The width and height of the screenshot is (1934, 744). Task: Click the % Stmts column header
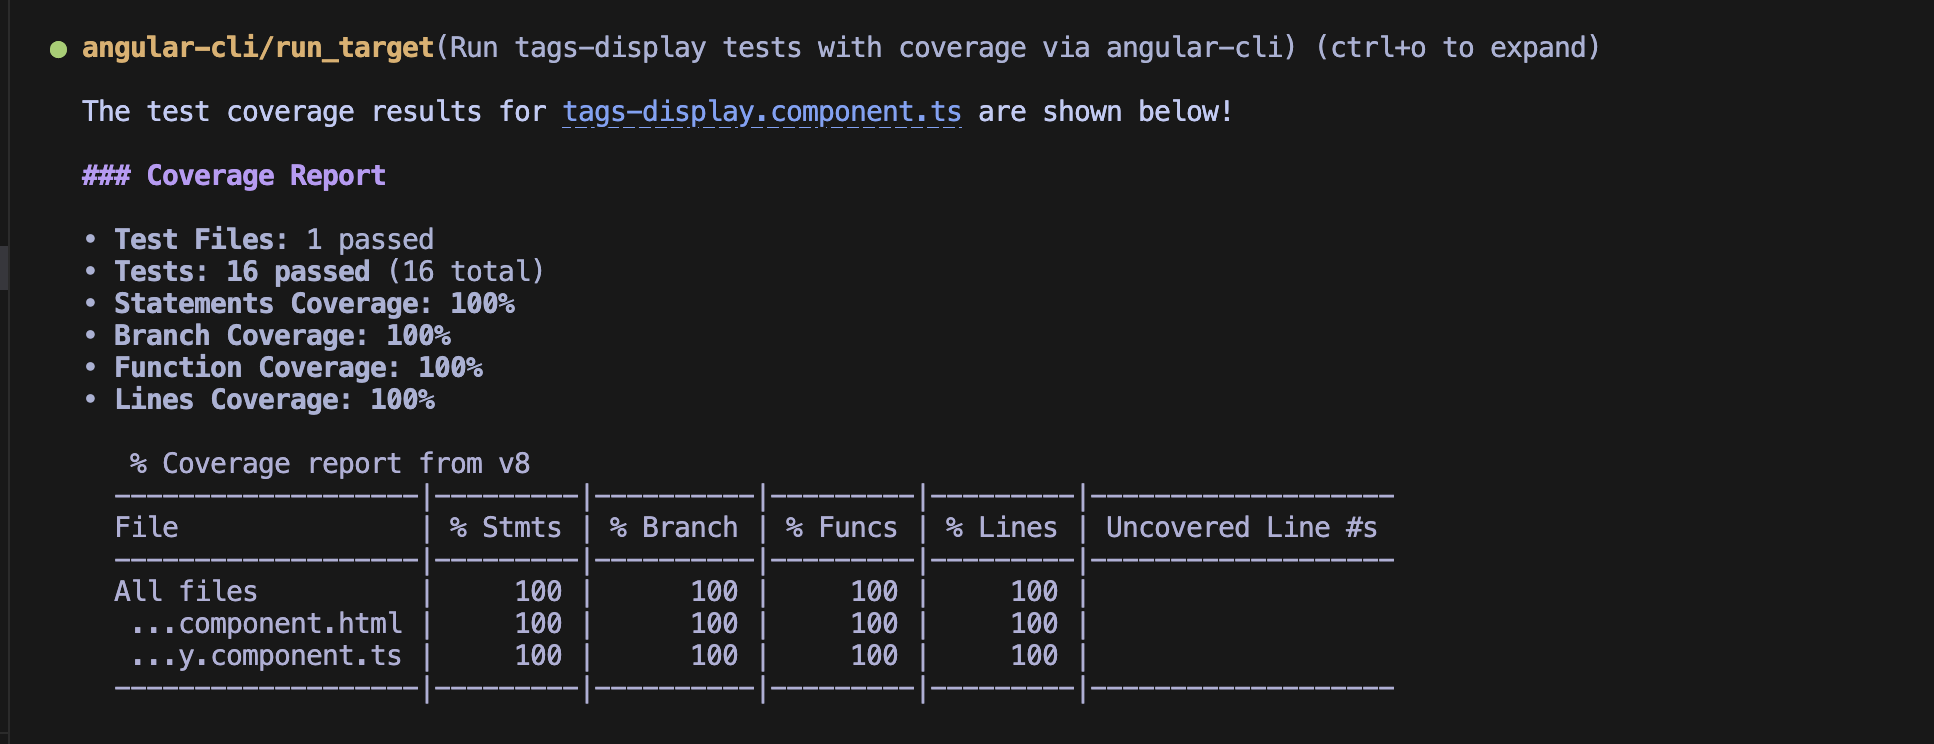[506, 528]
